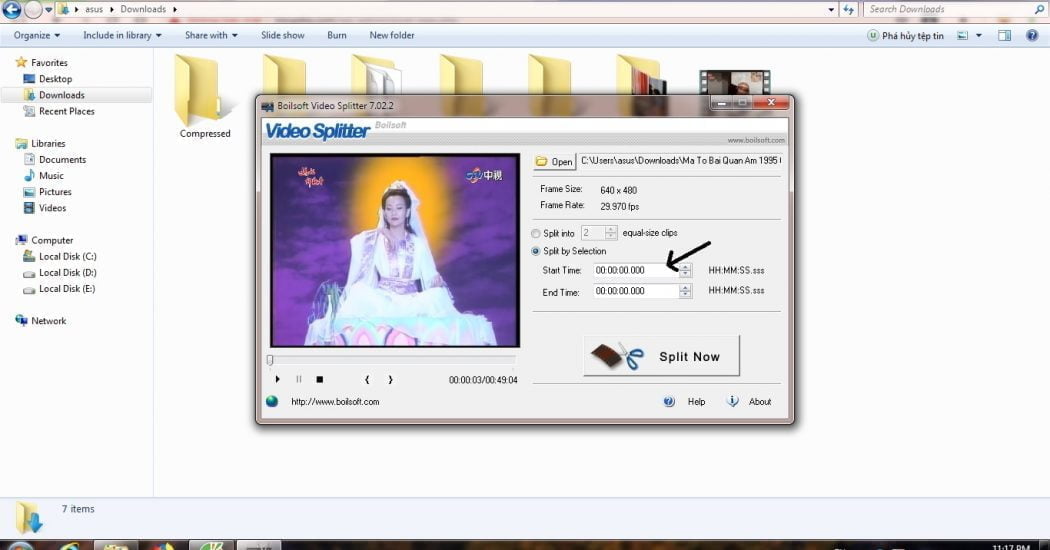The height and width of the screenshot is (550, 1050).
Task: Open the Music library
Action: (x=51, y=176)
